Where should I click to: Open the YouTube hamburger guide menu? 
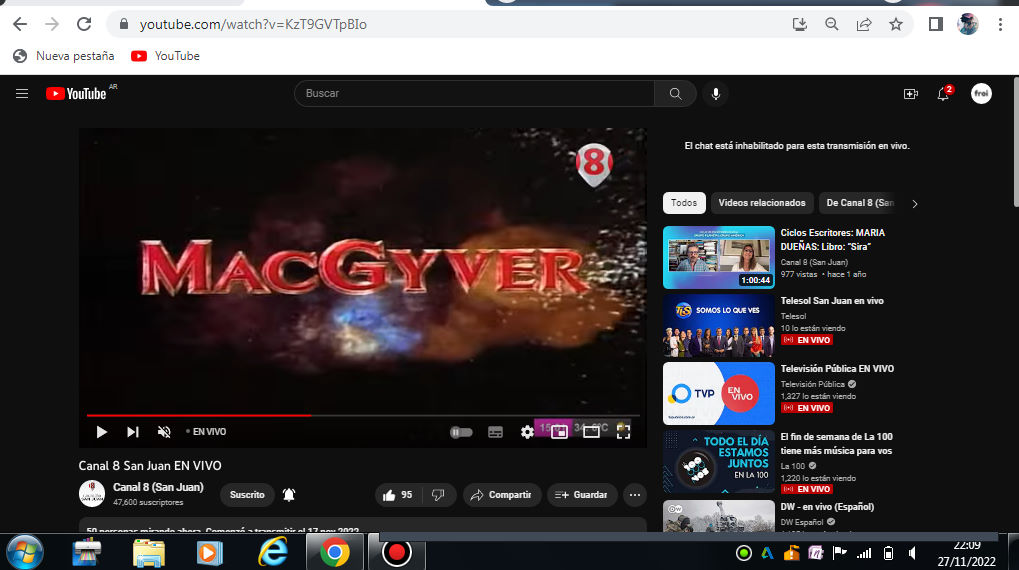(22, 94)
